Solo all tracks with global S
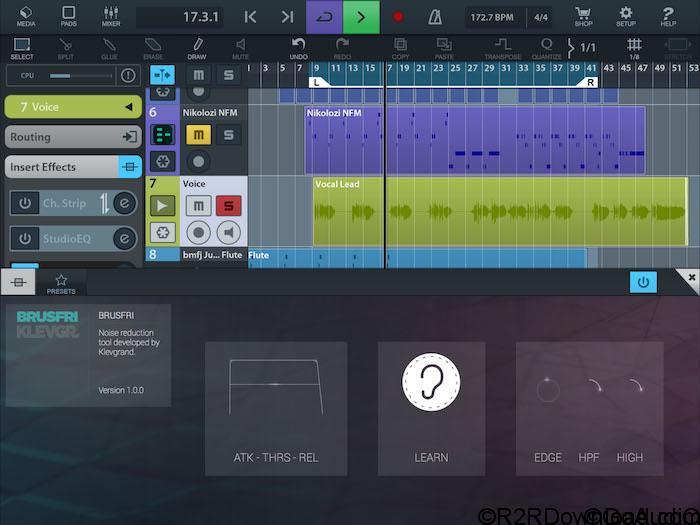The image size is (700, 525). (229, 75)
